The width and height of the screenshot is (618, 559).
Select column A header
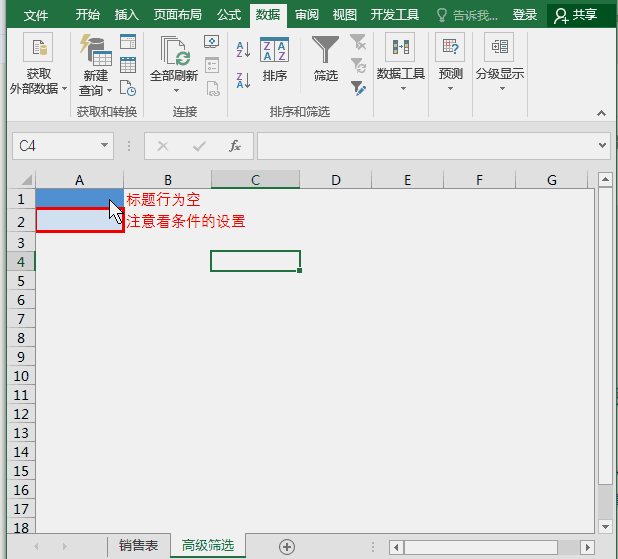pyautogui.click(x=79, y=180)
